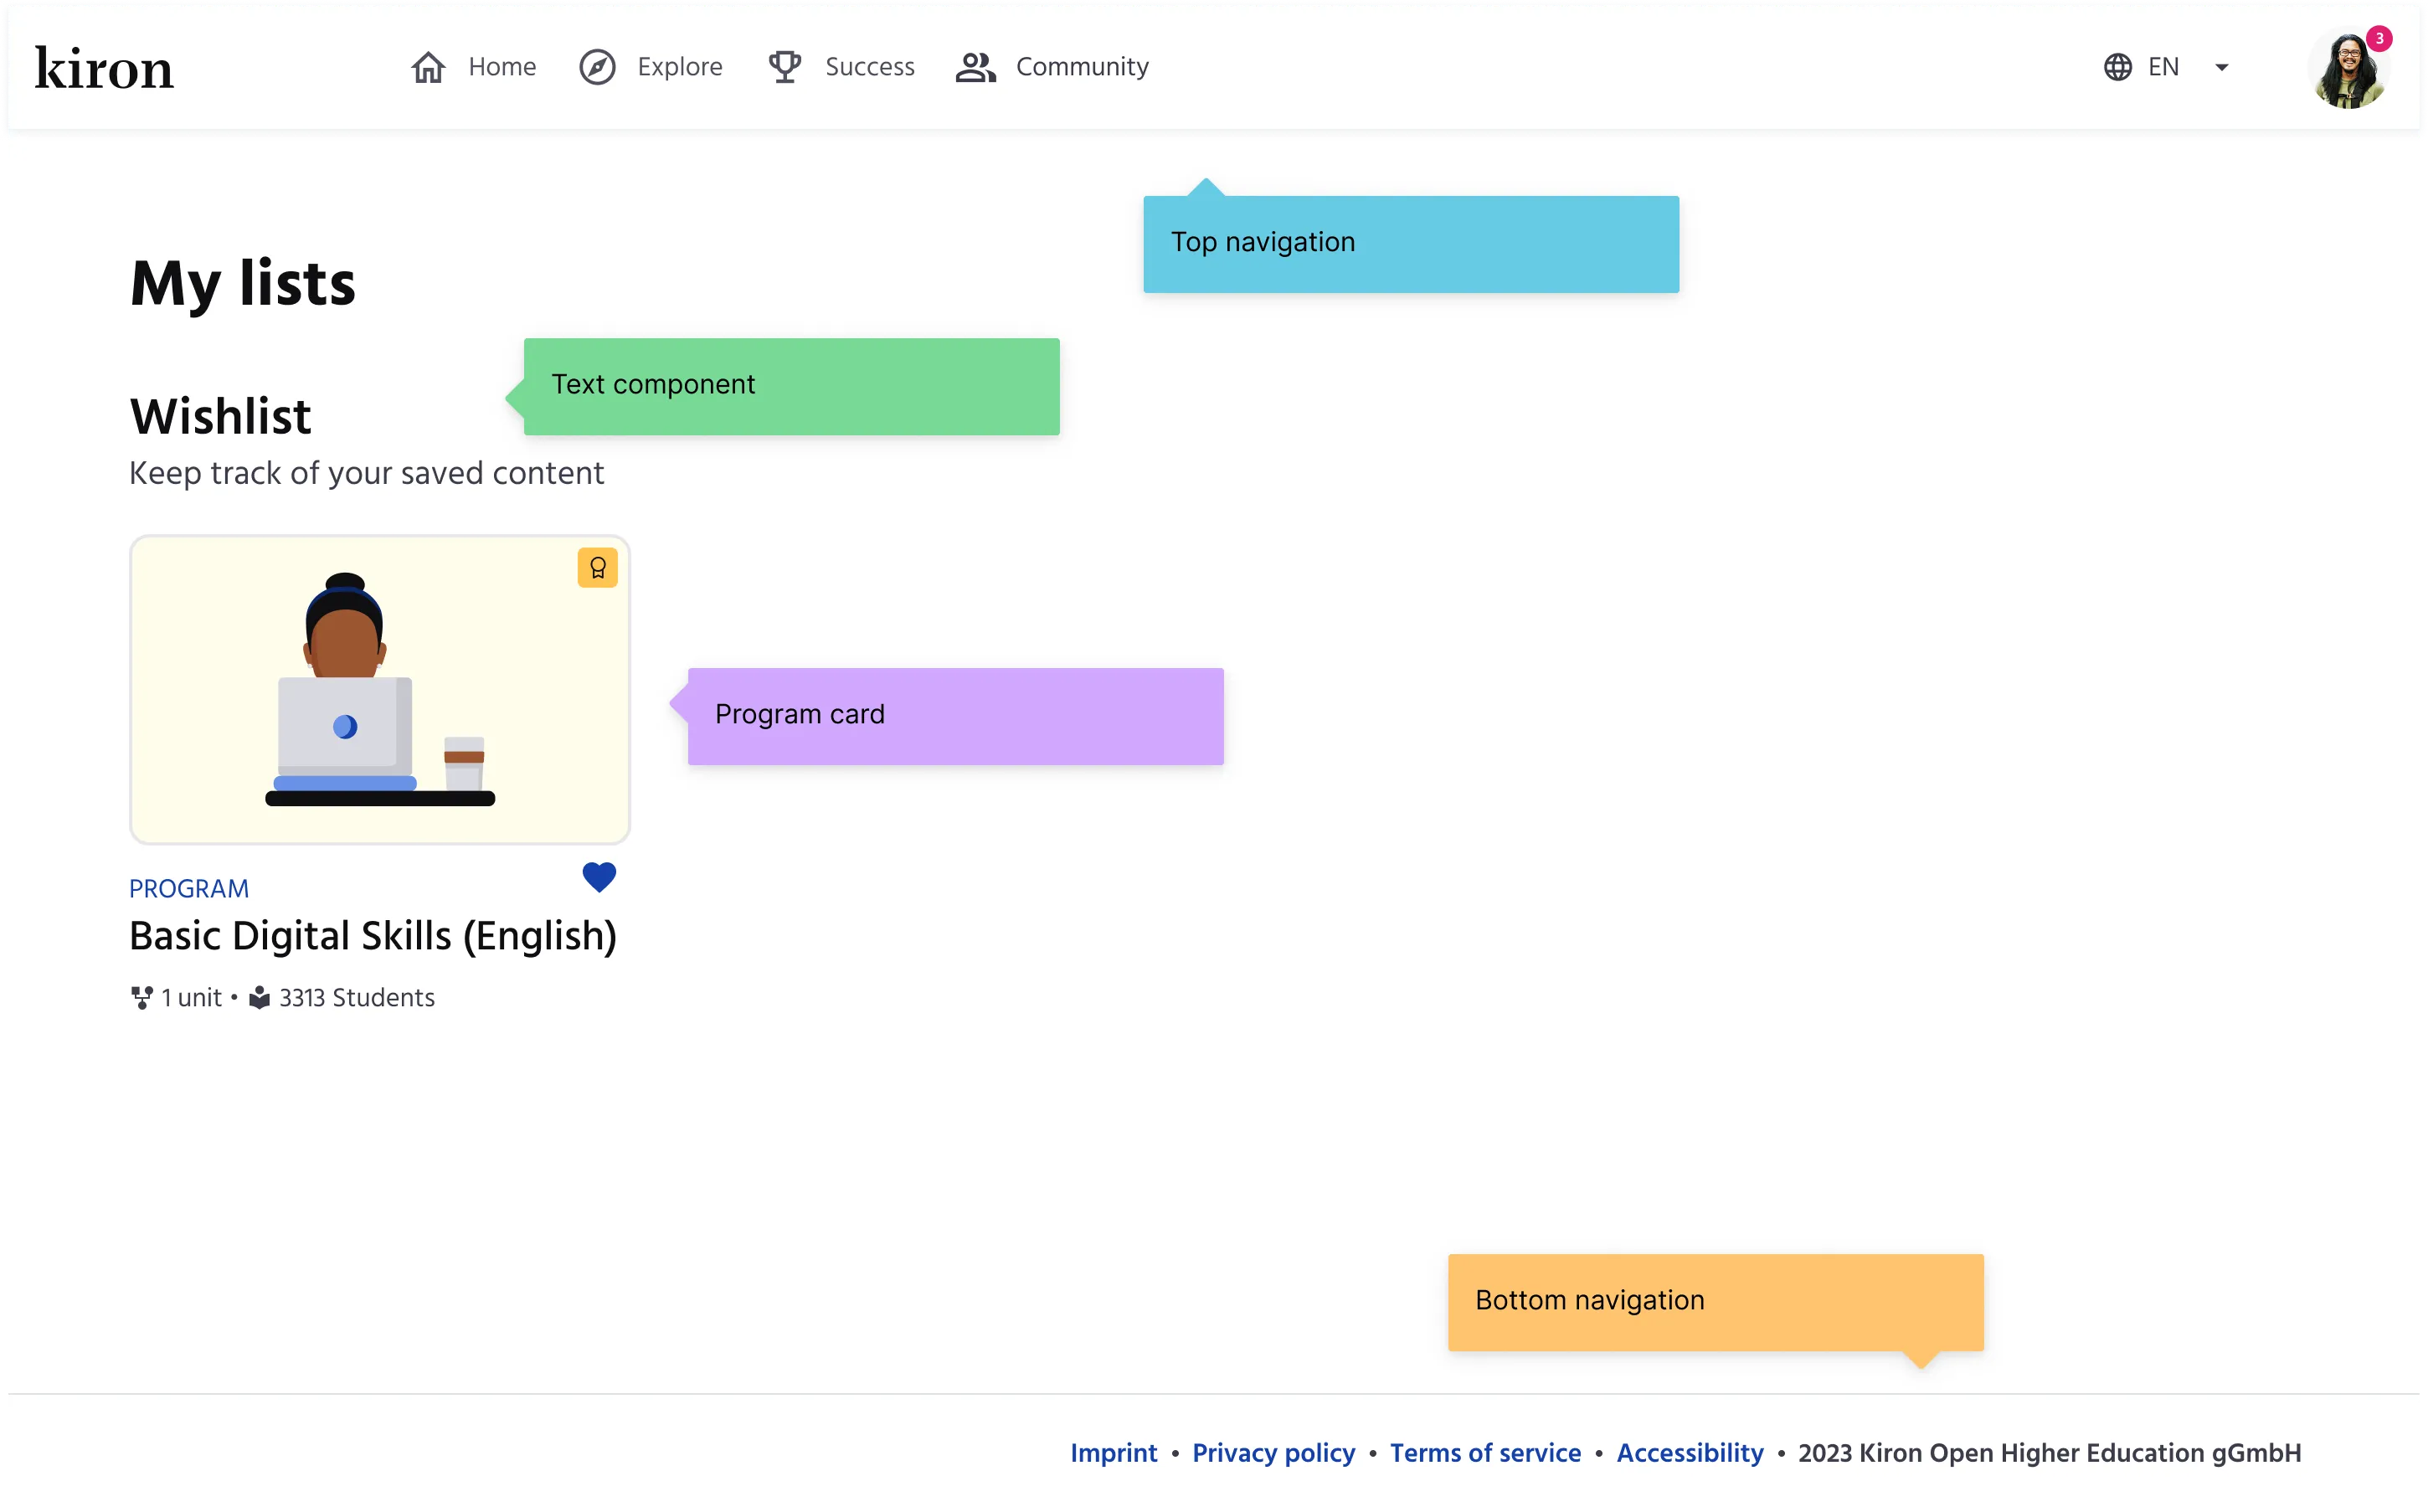The height and width of the screenshot is (1512, 2428).
Task: Open the Basic Digital Skills program card thumbnail
Action: [x=380, y=689]
